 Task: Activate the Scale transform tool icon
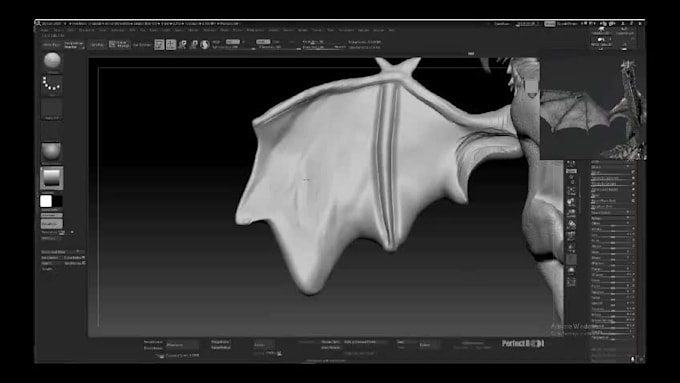194,44
